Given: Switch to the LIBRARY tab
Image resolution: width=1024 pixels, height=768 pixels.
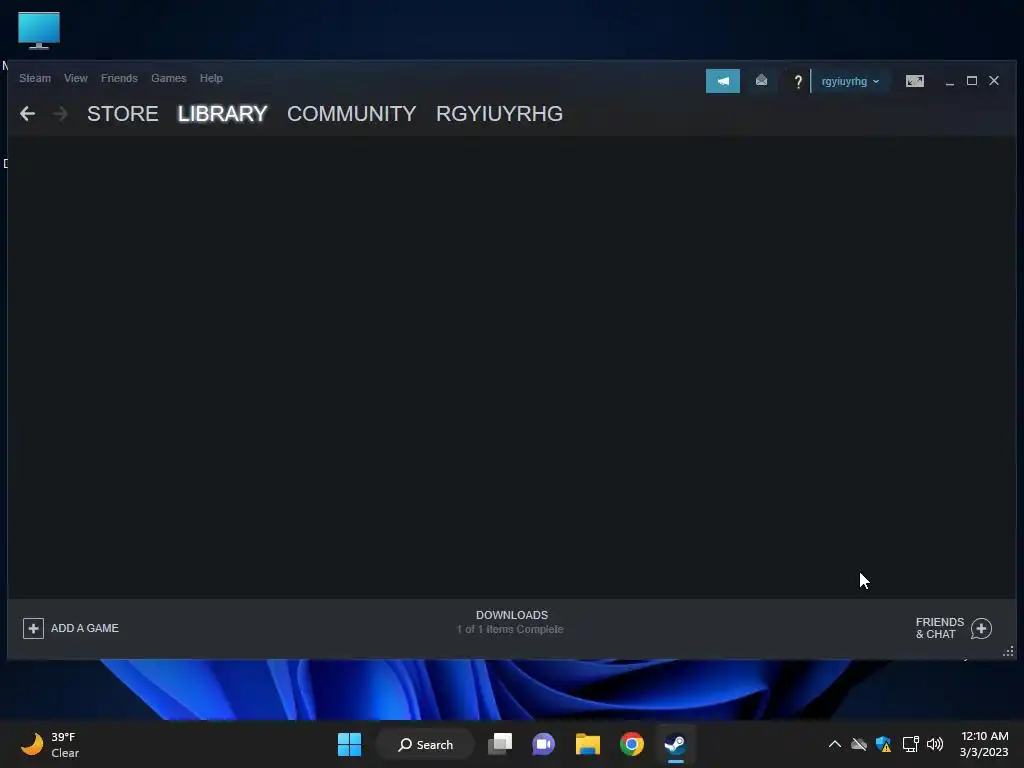Looking at the screenshot, I should [x=222, y=114].
